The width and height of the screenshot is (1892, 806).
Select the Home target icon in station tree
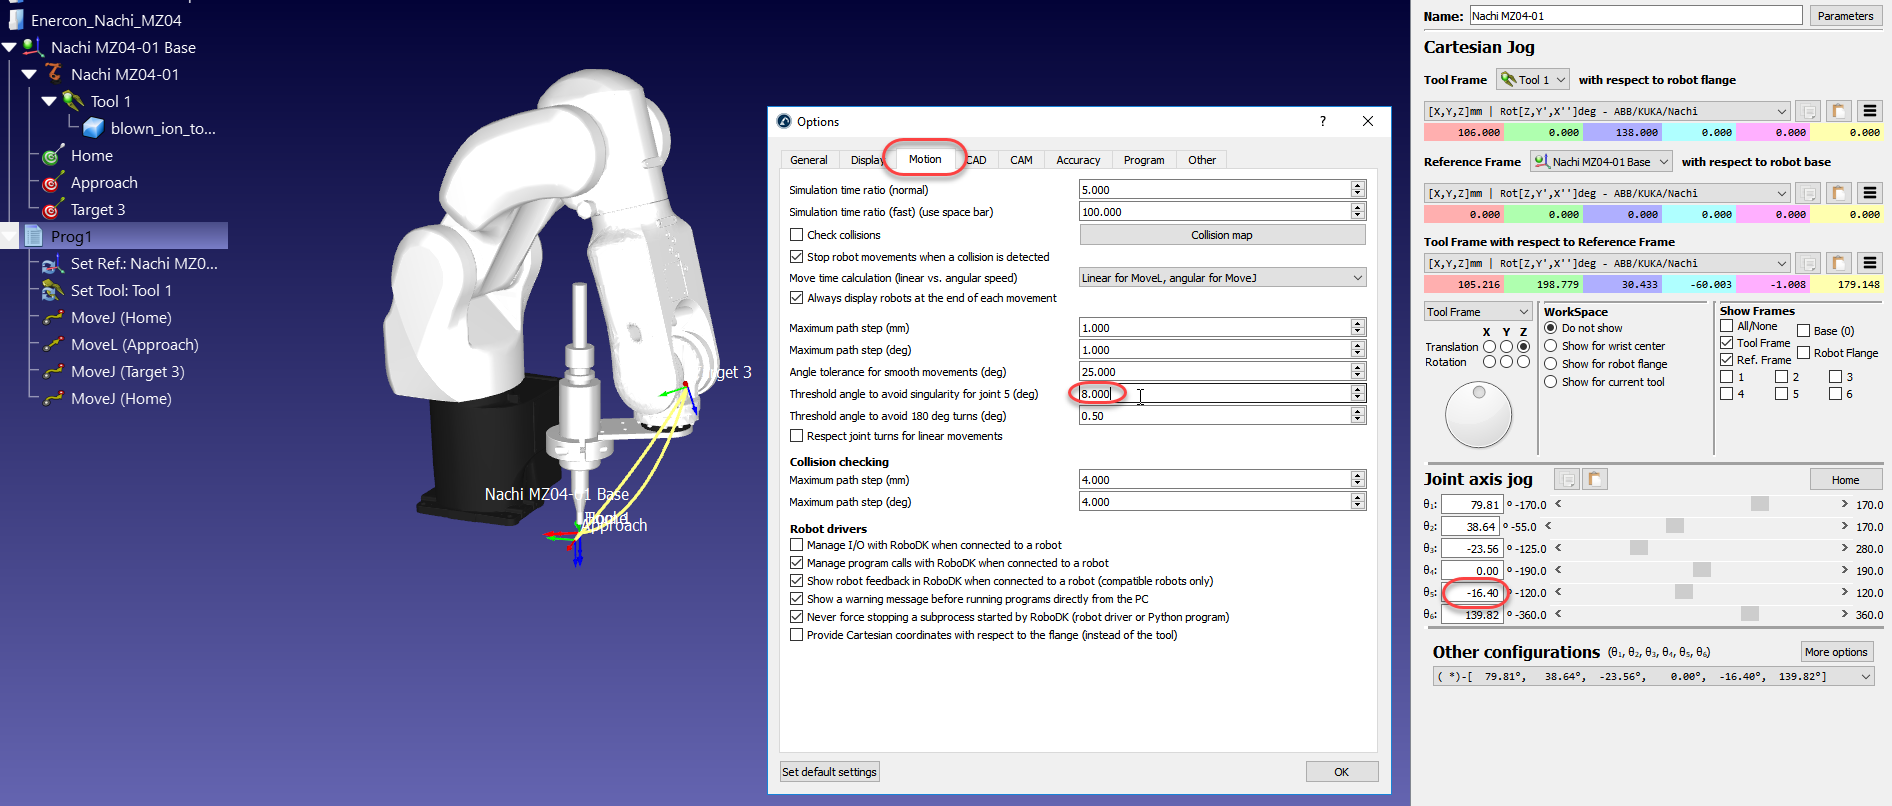pos(51,156)
